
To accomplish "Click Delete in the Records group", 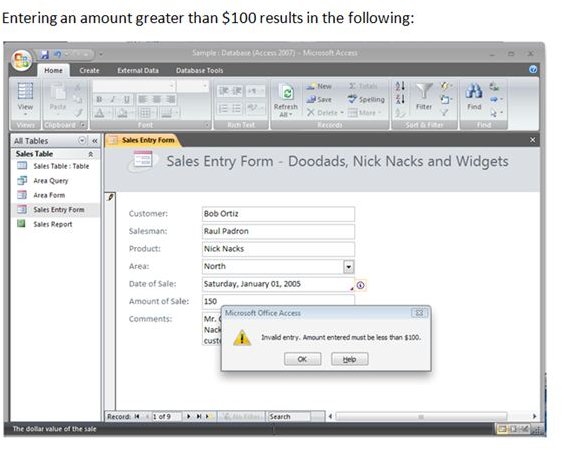I will pos(325,113).
